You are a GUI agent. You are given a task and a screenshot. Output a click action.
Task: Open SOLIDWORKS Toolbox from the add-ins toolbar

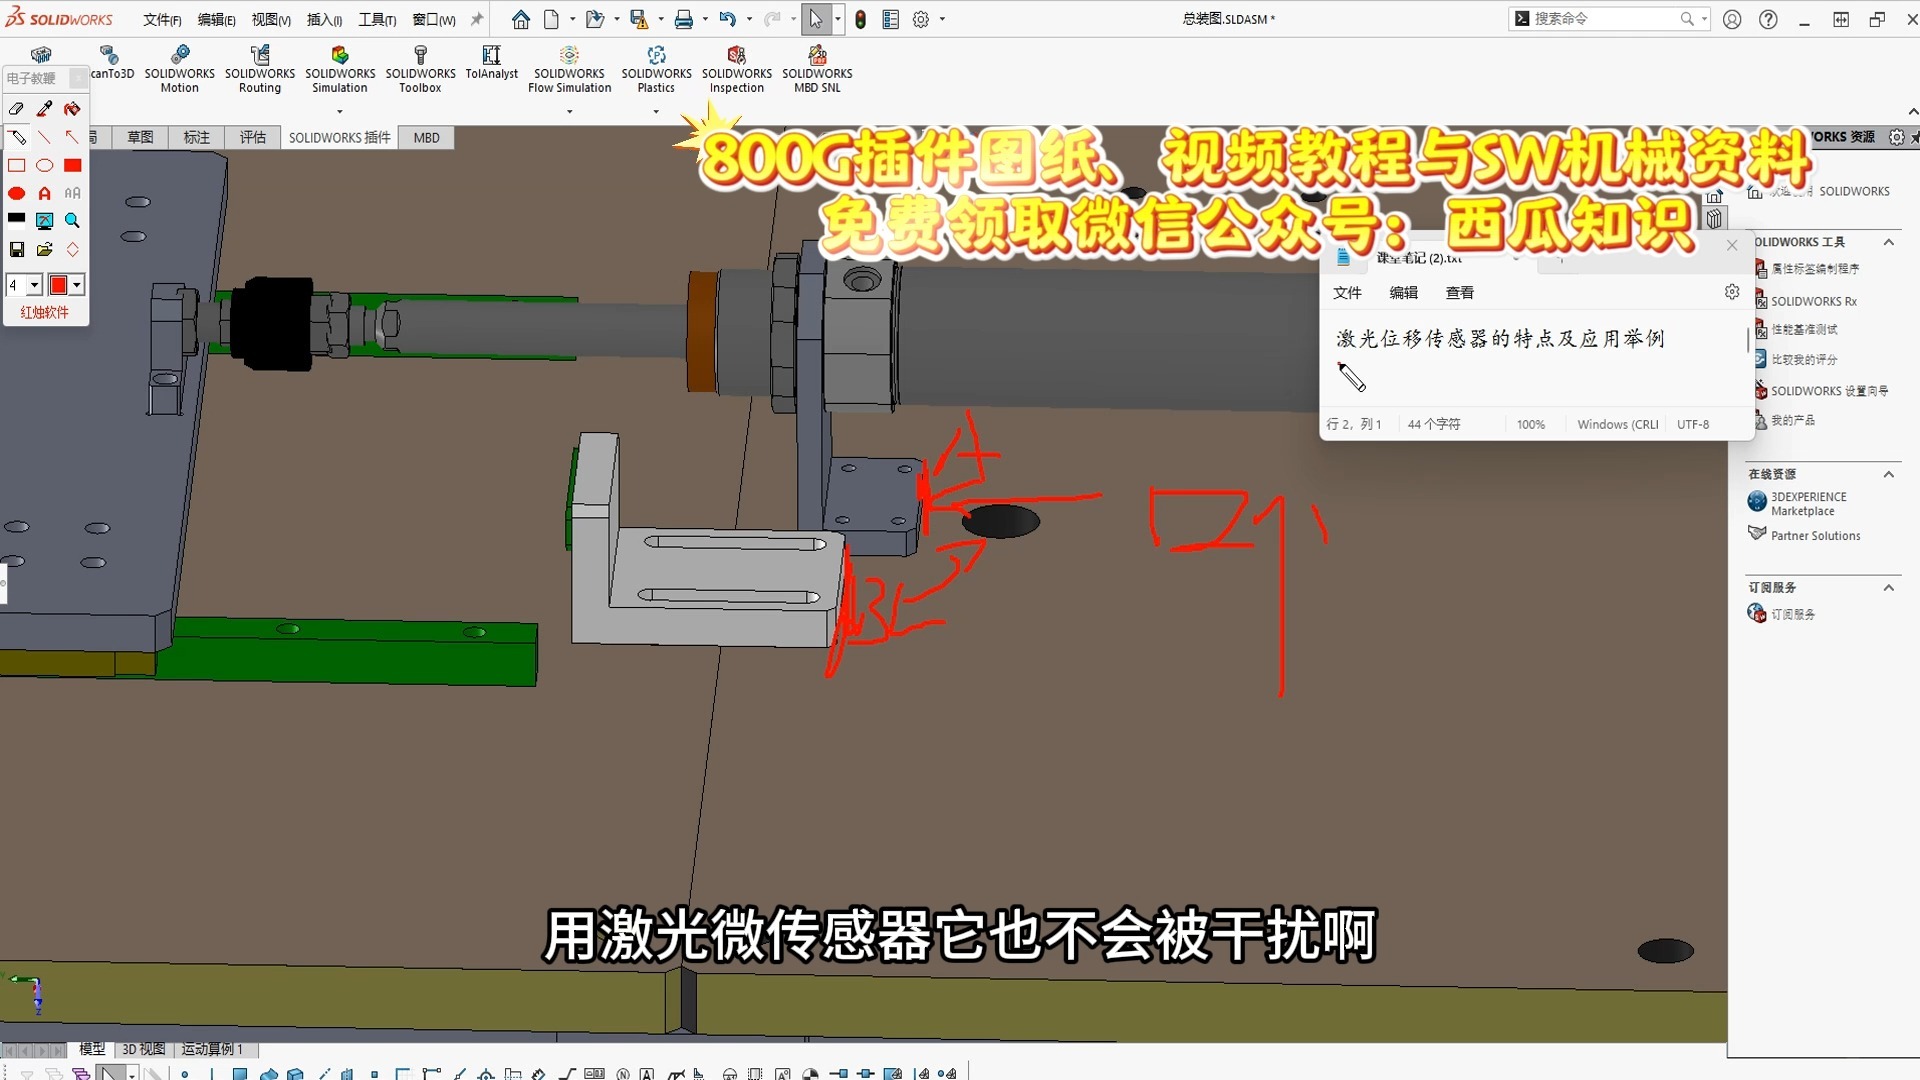(x=419, y=67)
